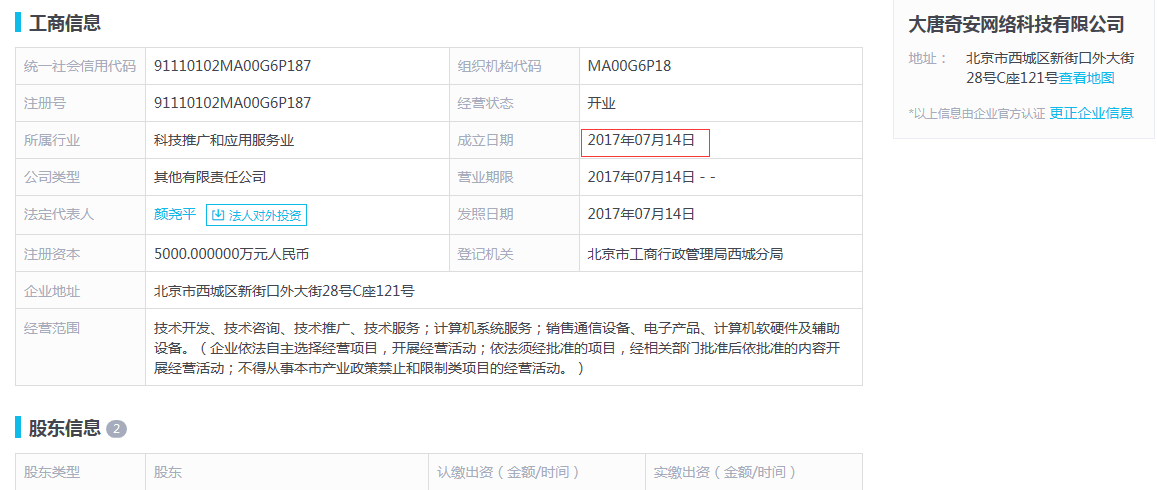Viewport: 1157px width, 490px height.
Task: Click the 发照日期 label cell
Action: pos(514,215)
